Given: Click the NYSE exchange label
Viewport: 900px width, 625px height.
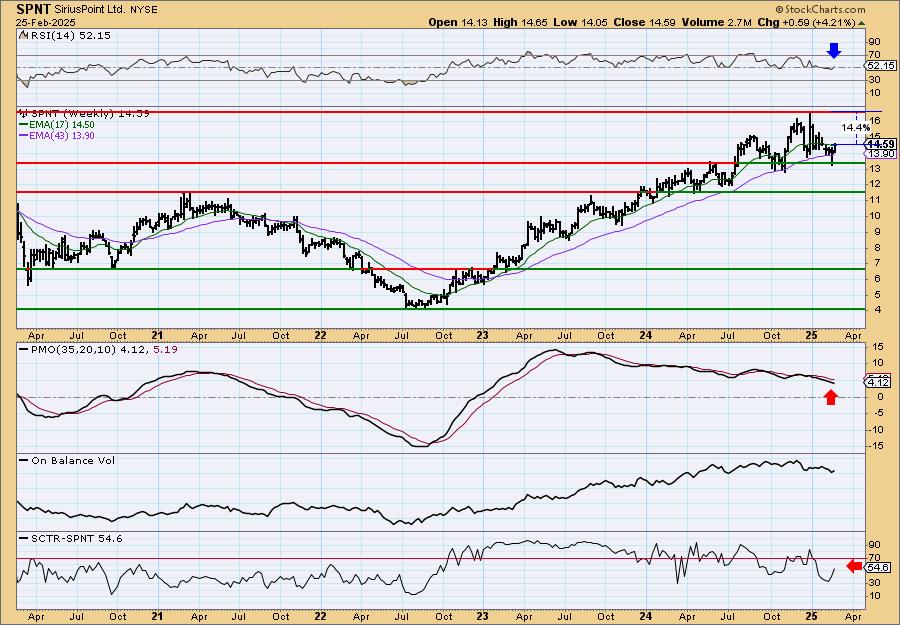Looking at the screenshot, I should click(142, 10).
